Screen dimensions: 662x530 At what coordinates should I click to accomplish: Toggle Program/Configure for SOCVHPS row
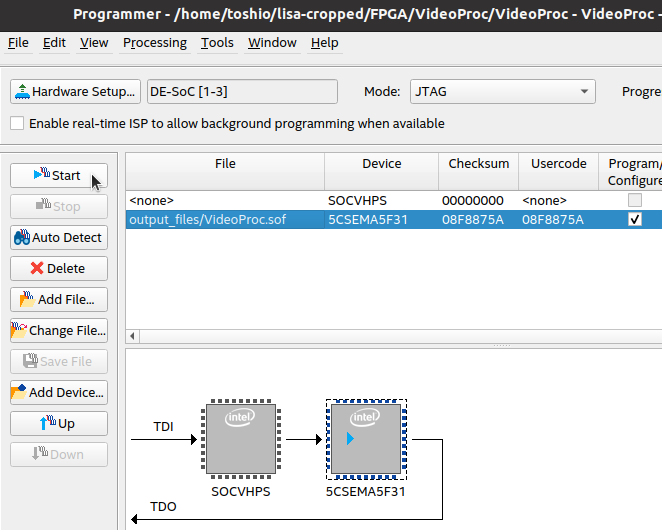coord(635,200)
